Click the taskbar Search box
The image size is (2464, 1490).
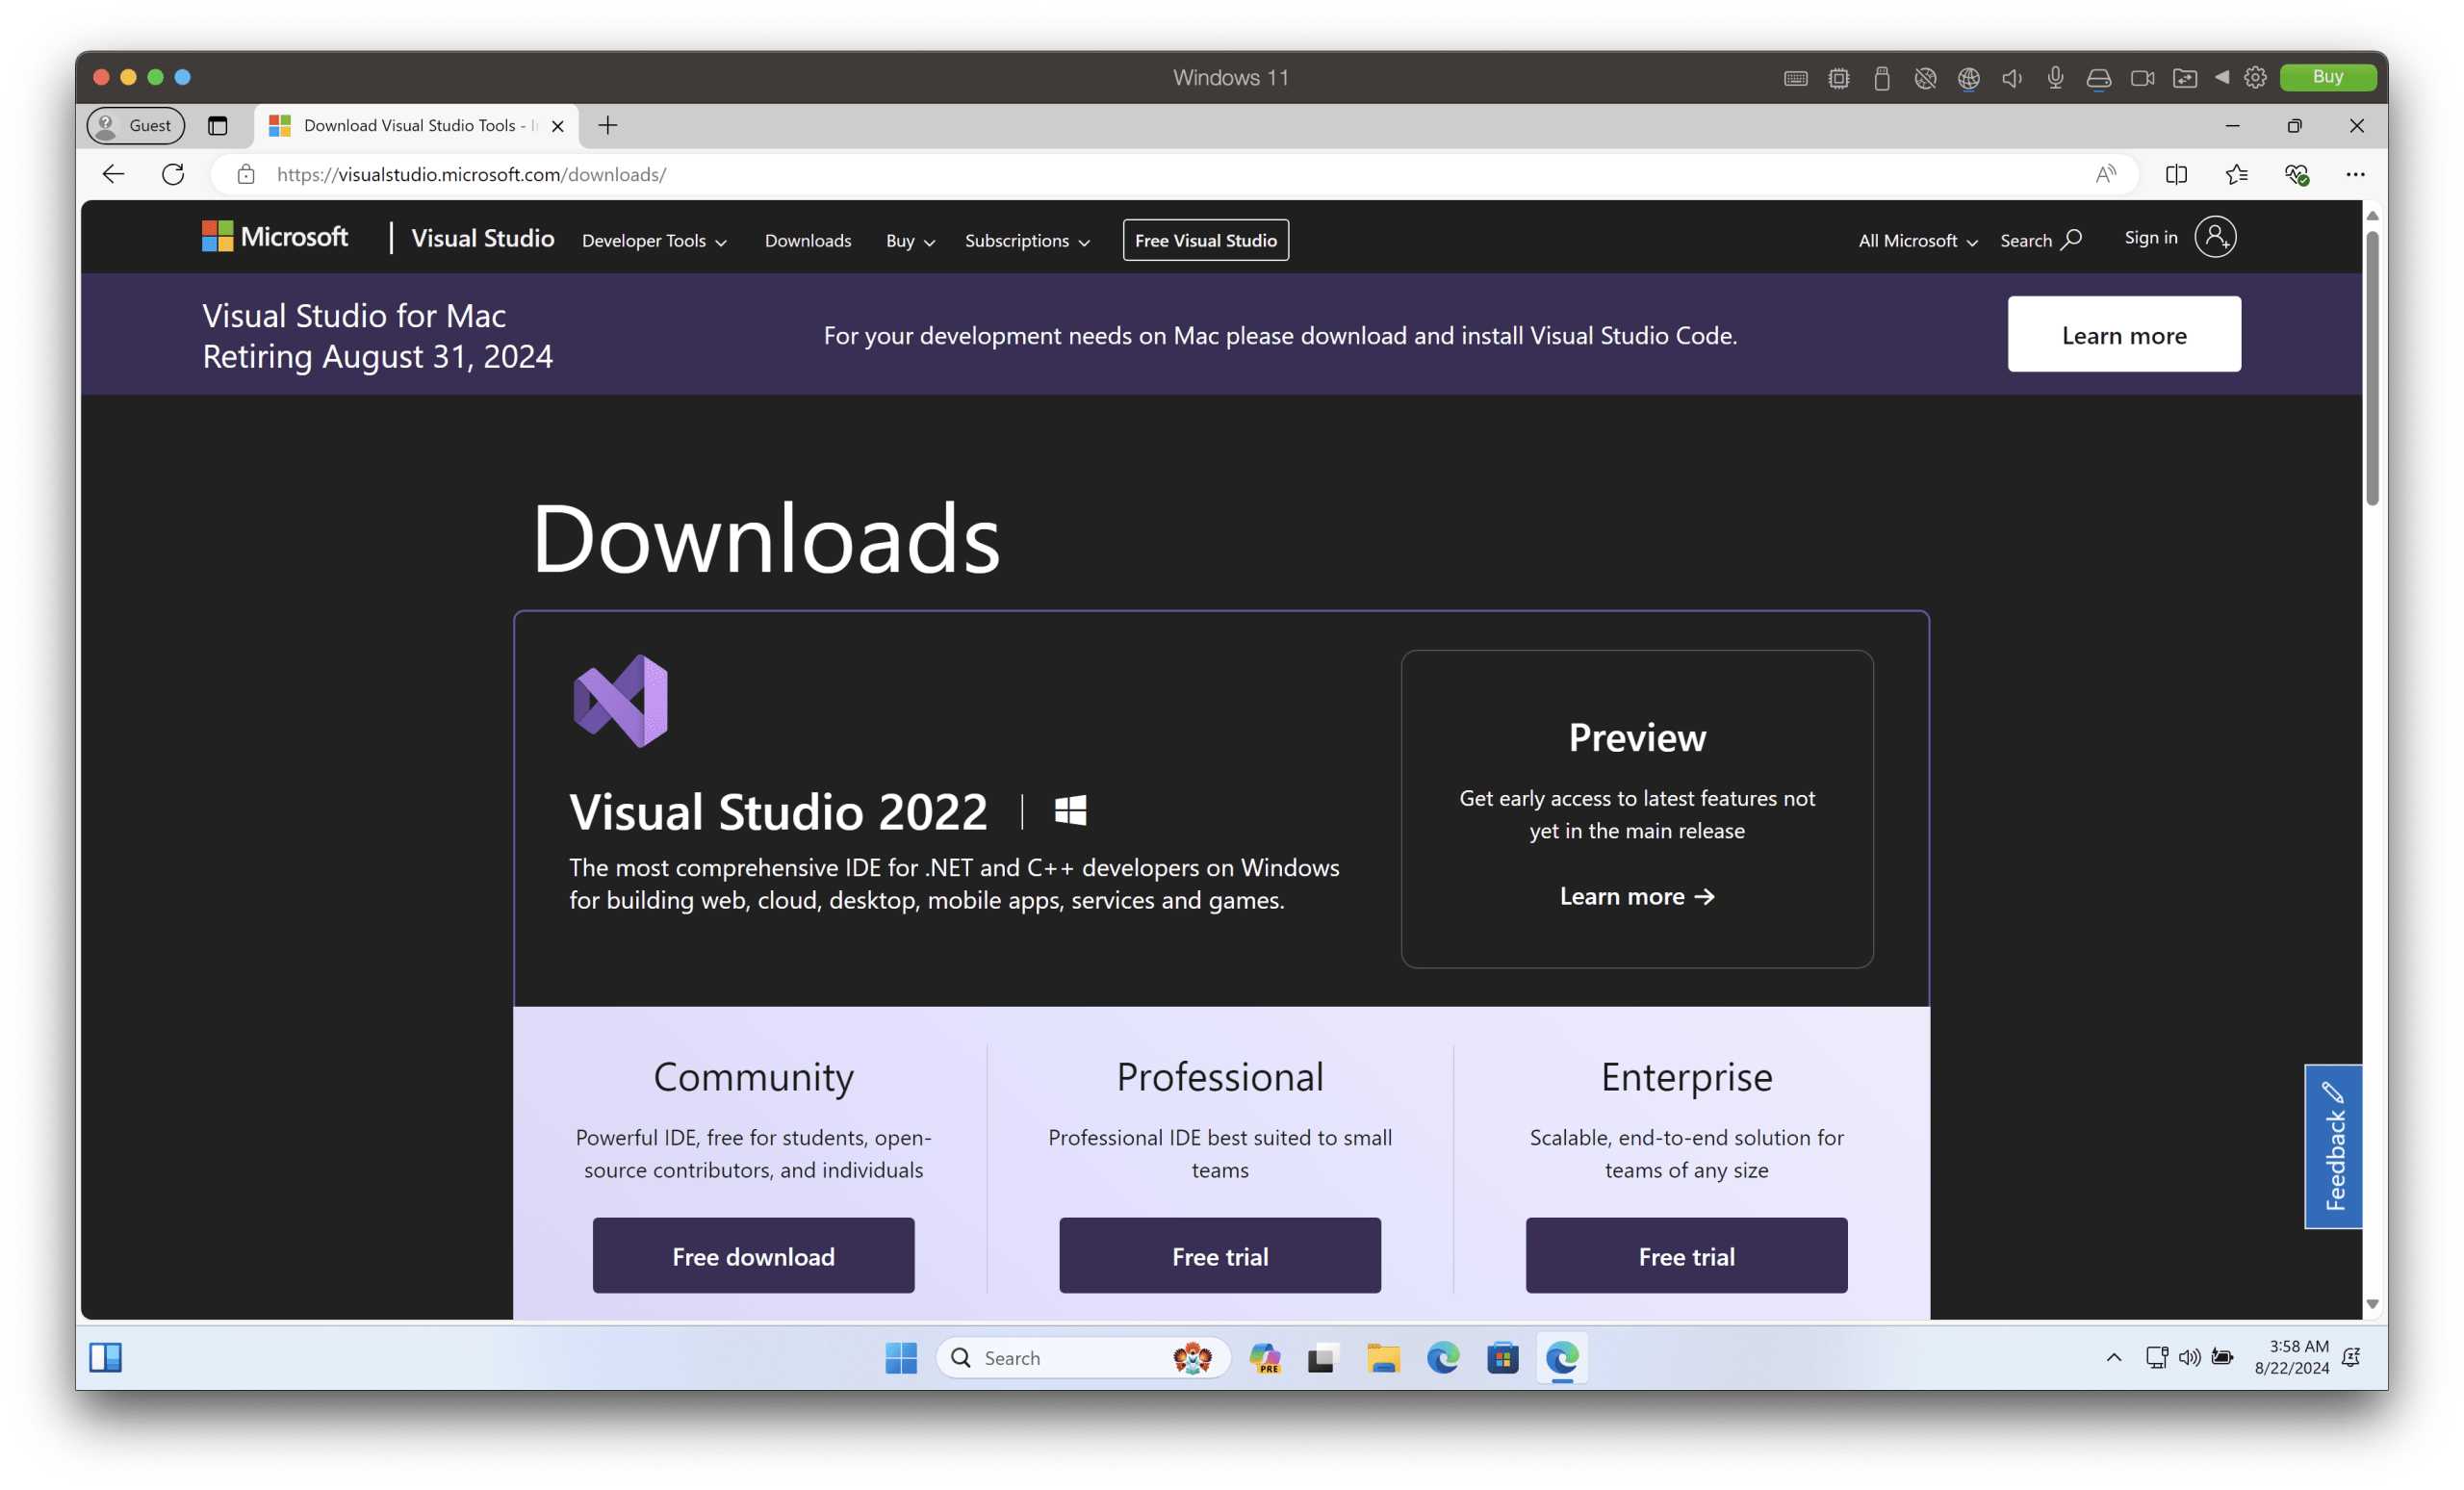[x=1083, y=1357]
